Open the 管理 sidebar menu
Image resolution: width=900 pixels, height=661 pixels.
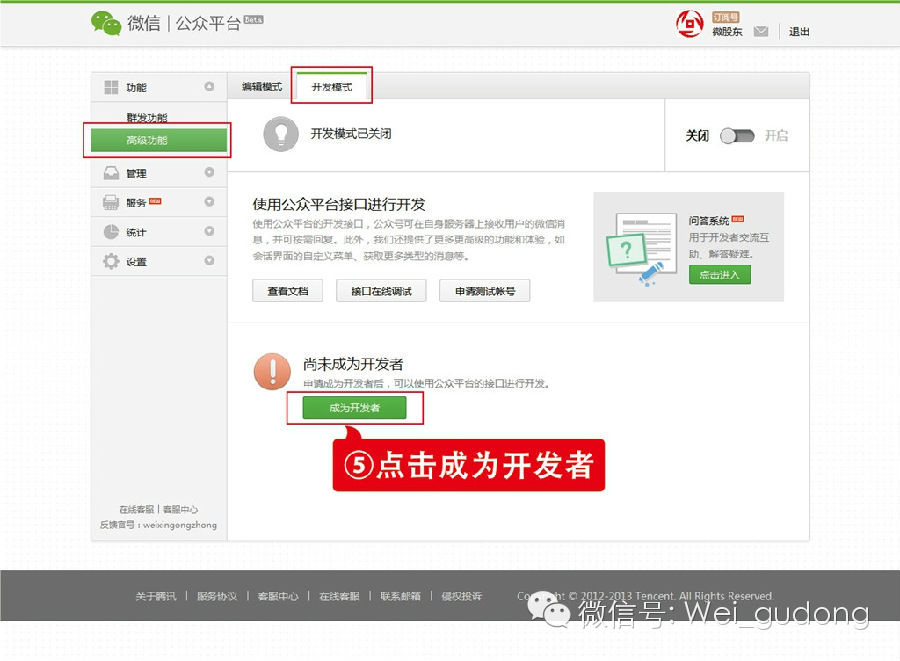point(159,173)
